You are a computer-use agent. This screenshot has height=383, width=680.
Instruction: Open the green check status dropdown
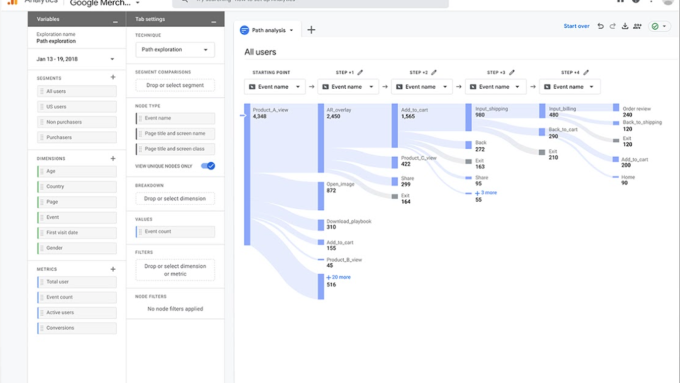[x=659, y=26]
